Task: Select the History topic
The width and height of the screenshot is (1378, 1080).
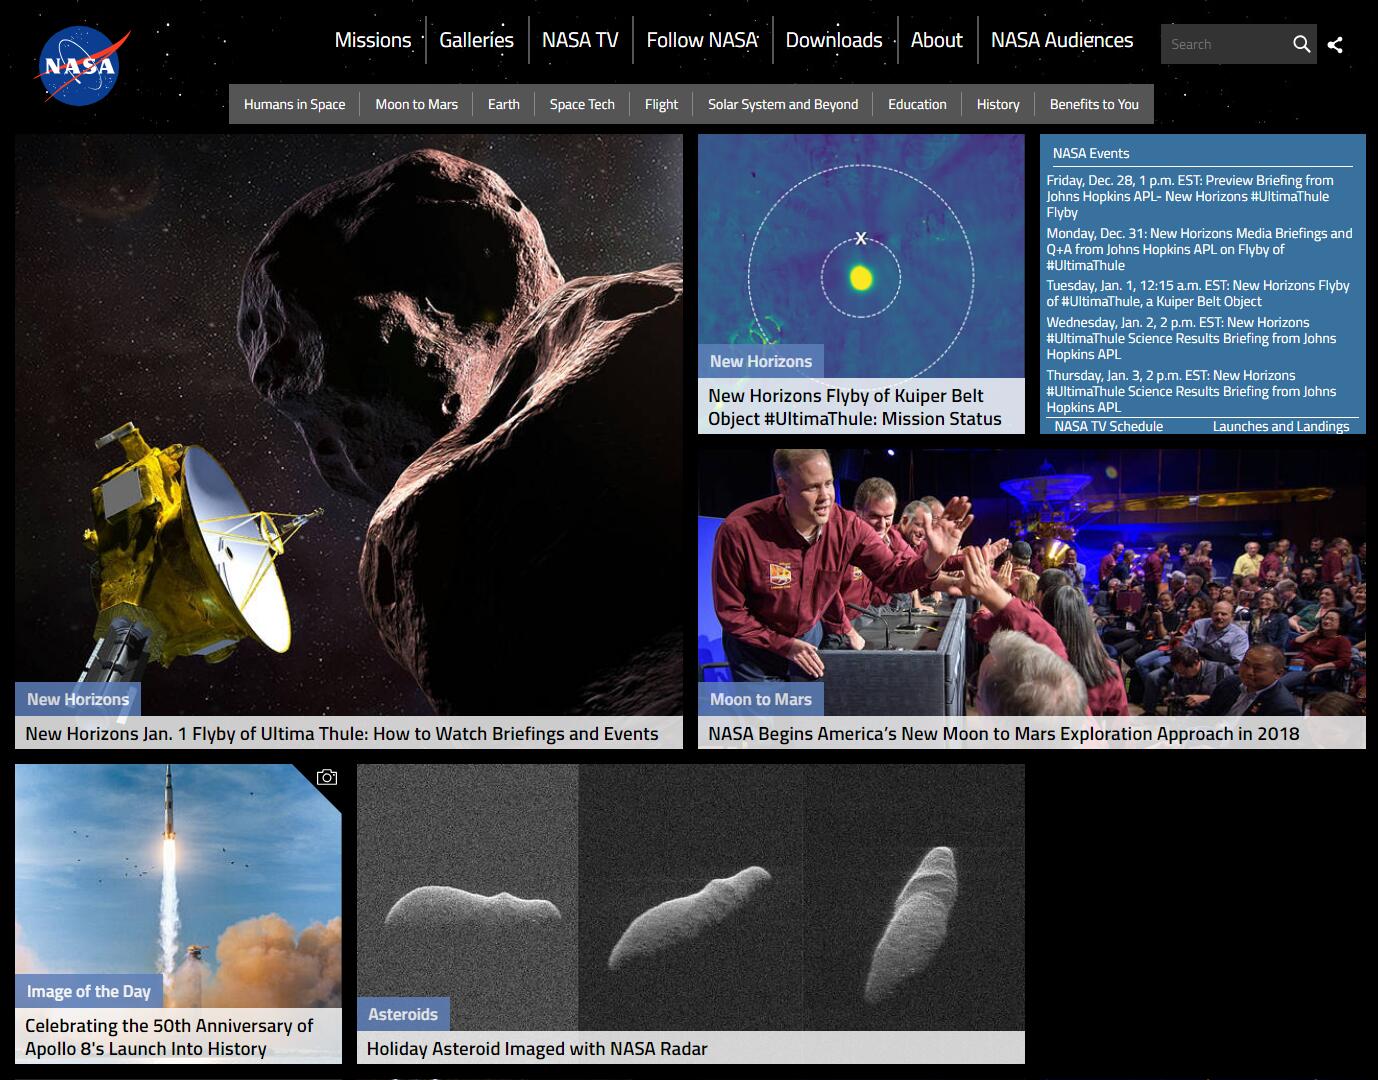Action: 998,104
